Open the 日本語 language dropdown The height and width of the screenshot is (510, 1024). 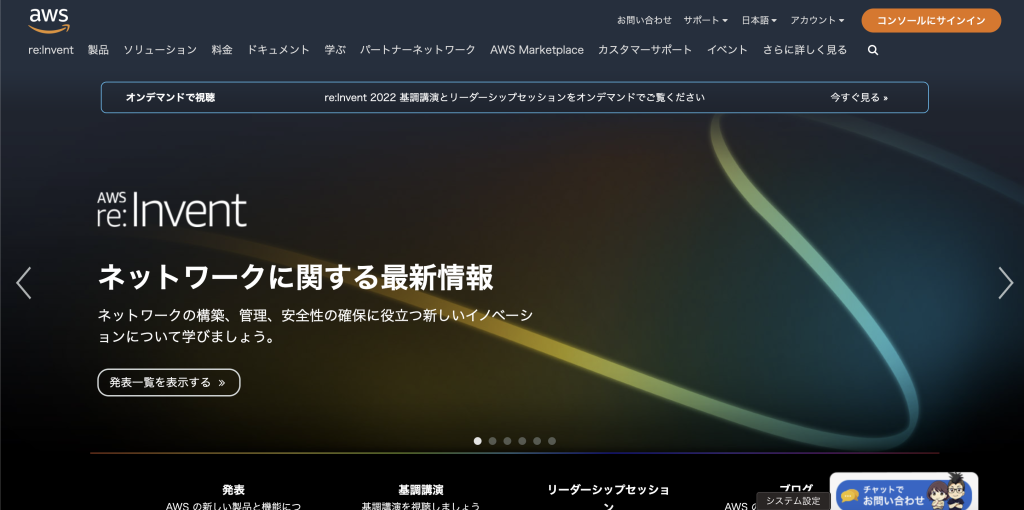pyautogui.click(x=759, y=20)
